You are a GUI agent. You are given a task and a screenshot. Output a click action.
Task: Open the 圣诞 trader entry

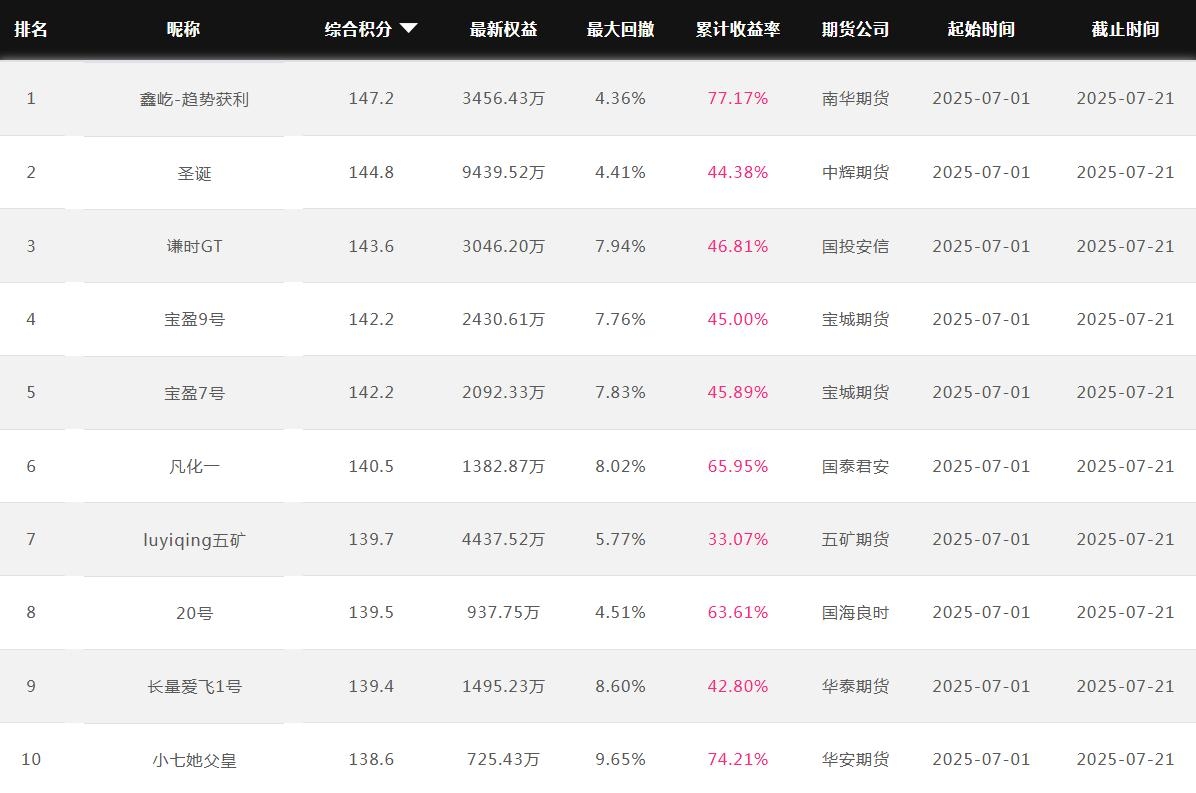[194, 173]
